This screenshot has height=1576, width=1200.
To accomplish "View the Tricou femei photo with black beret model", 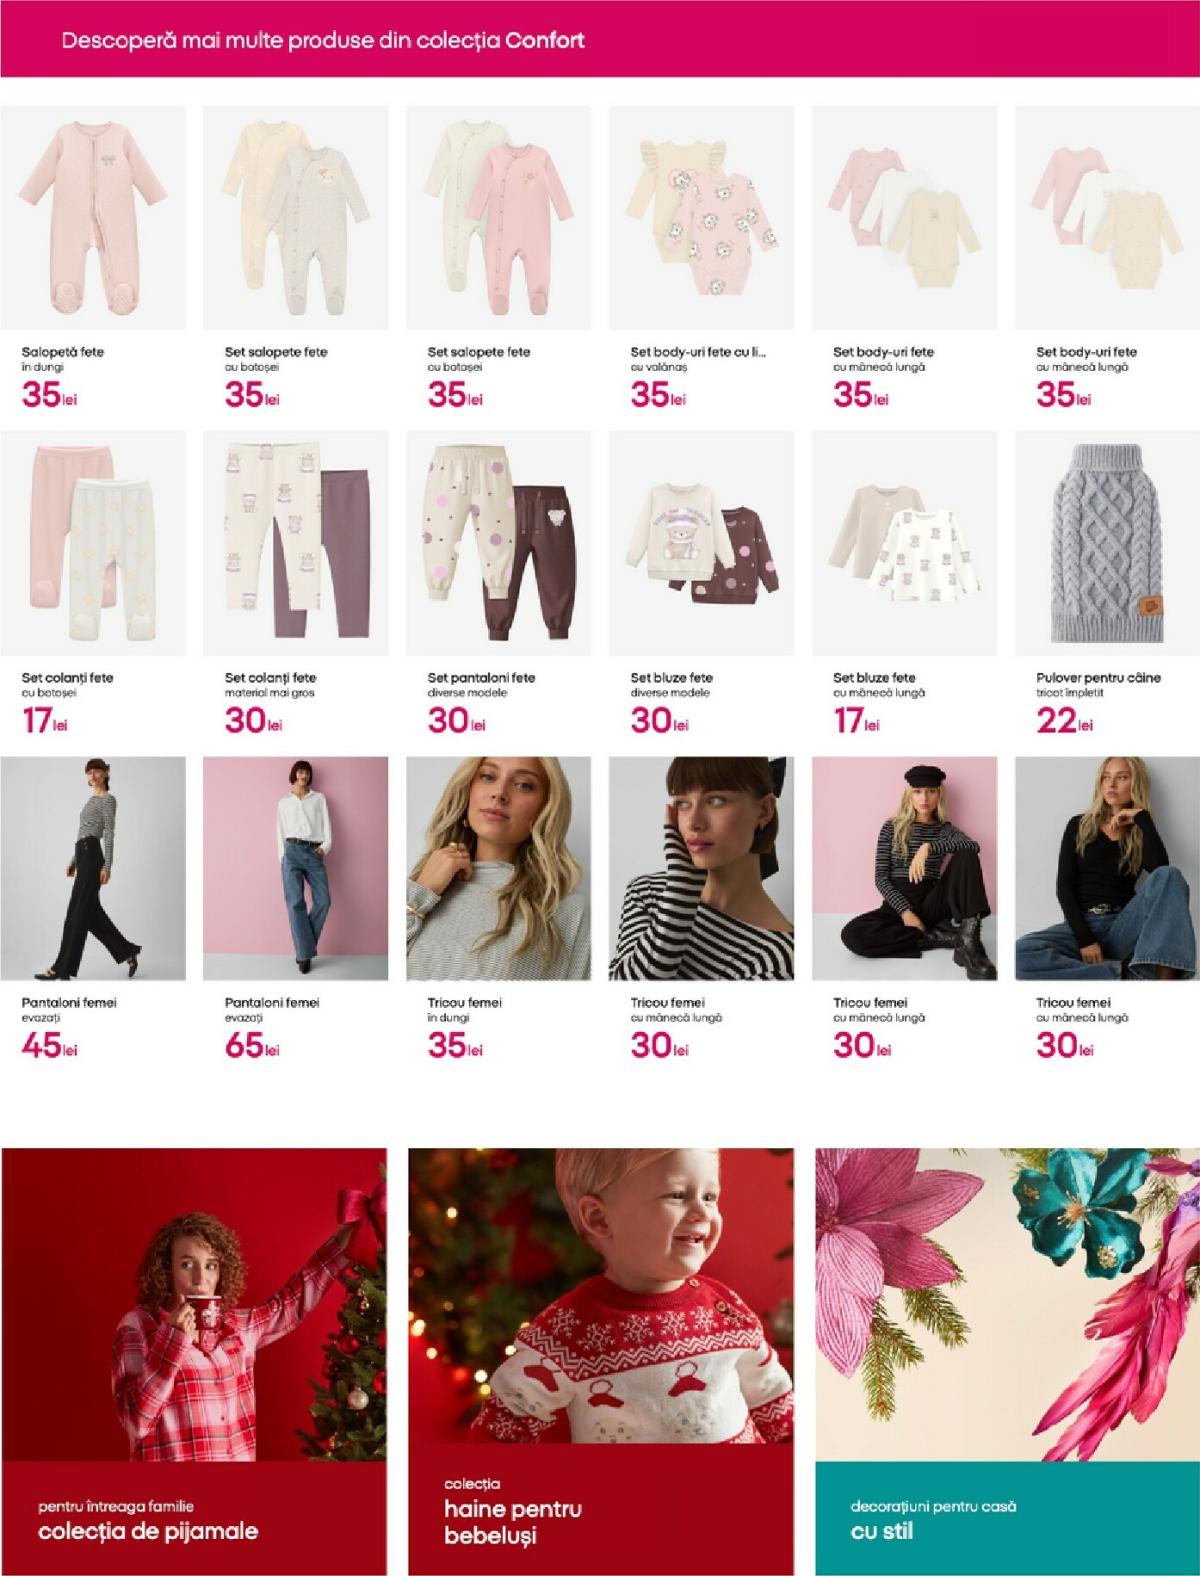I will coord(904,868).
